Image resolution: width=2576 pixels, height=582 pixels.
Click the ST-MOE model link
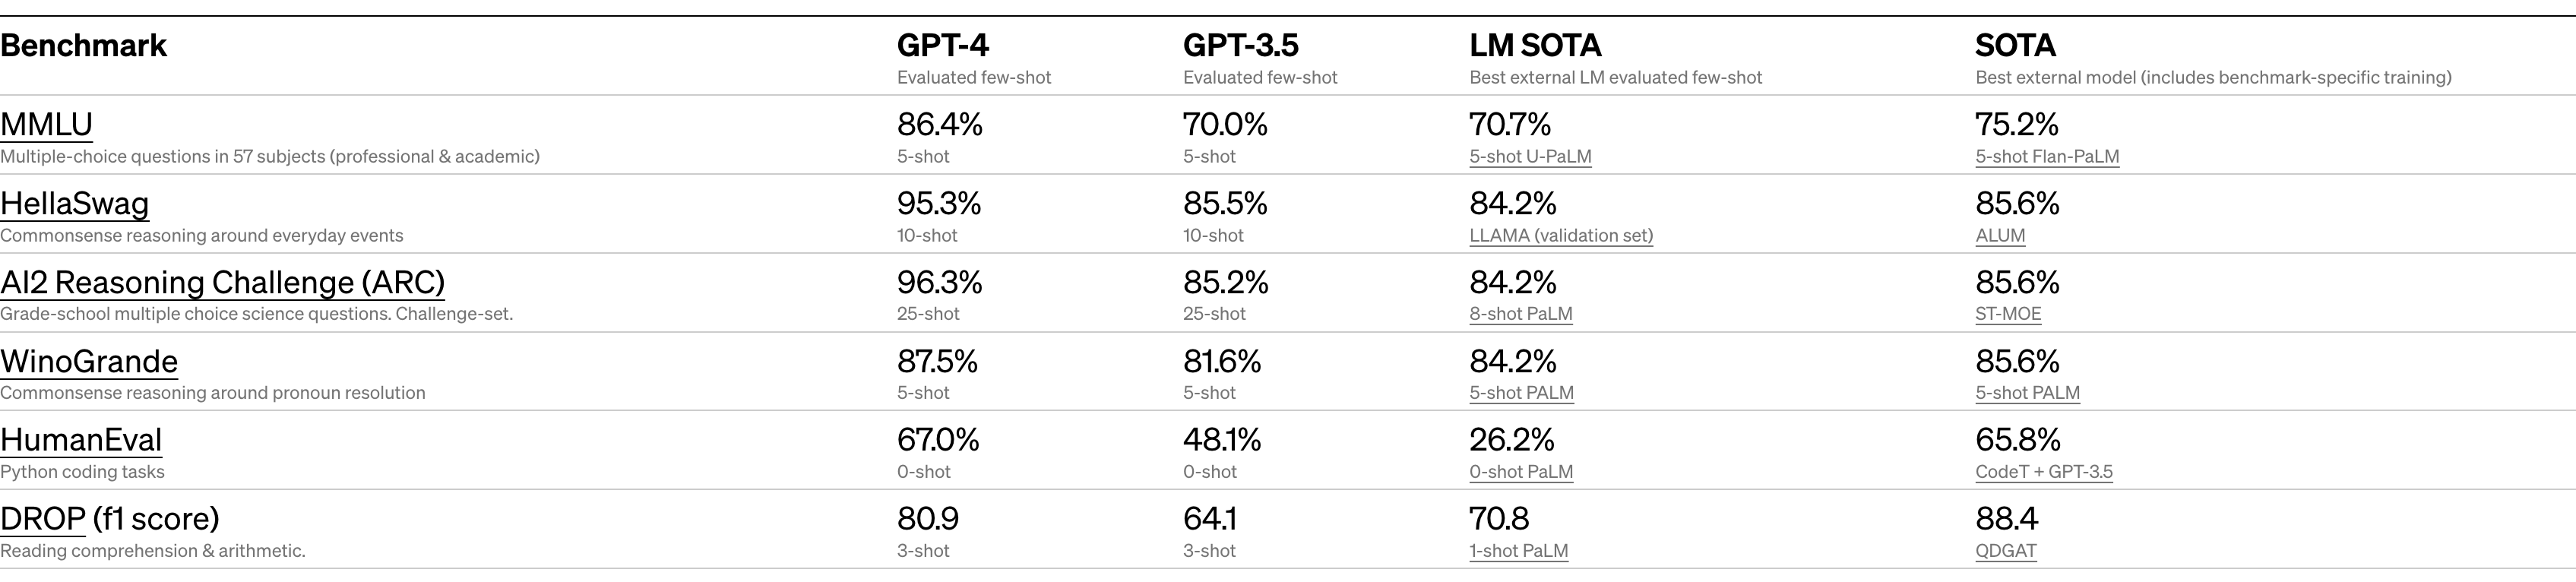tap(2008, 314)
